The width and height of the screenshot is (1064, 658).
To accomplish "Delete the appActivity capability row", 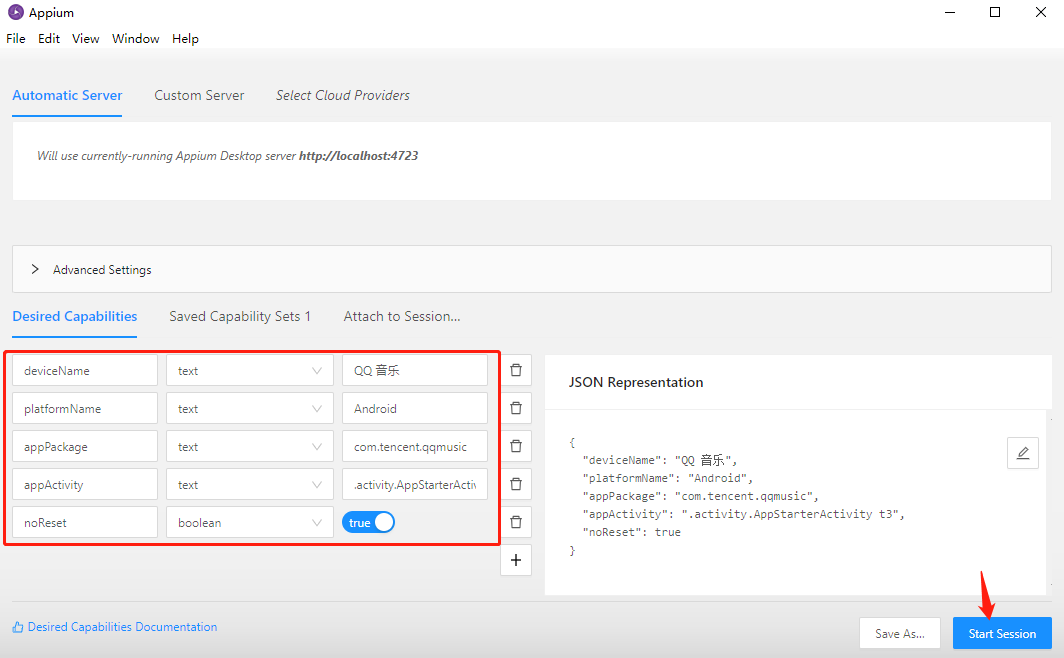I will tap(516, 484).
